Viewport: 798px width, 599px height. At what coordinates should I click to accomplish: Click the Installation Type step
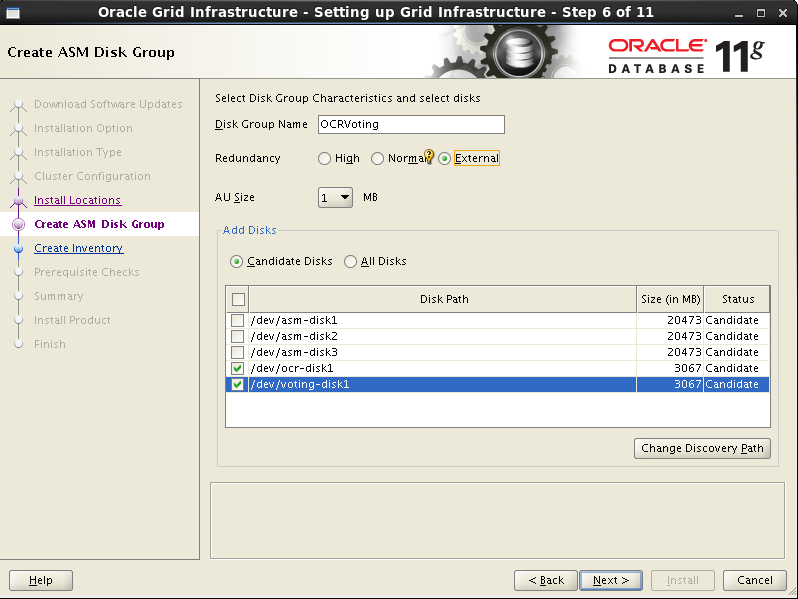[x=78, y=152]
